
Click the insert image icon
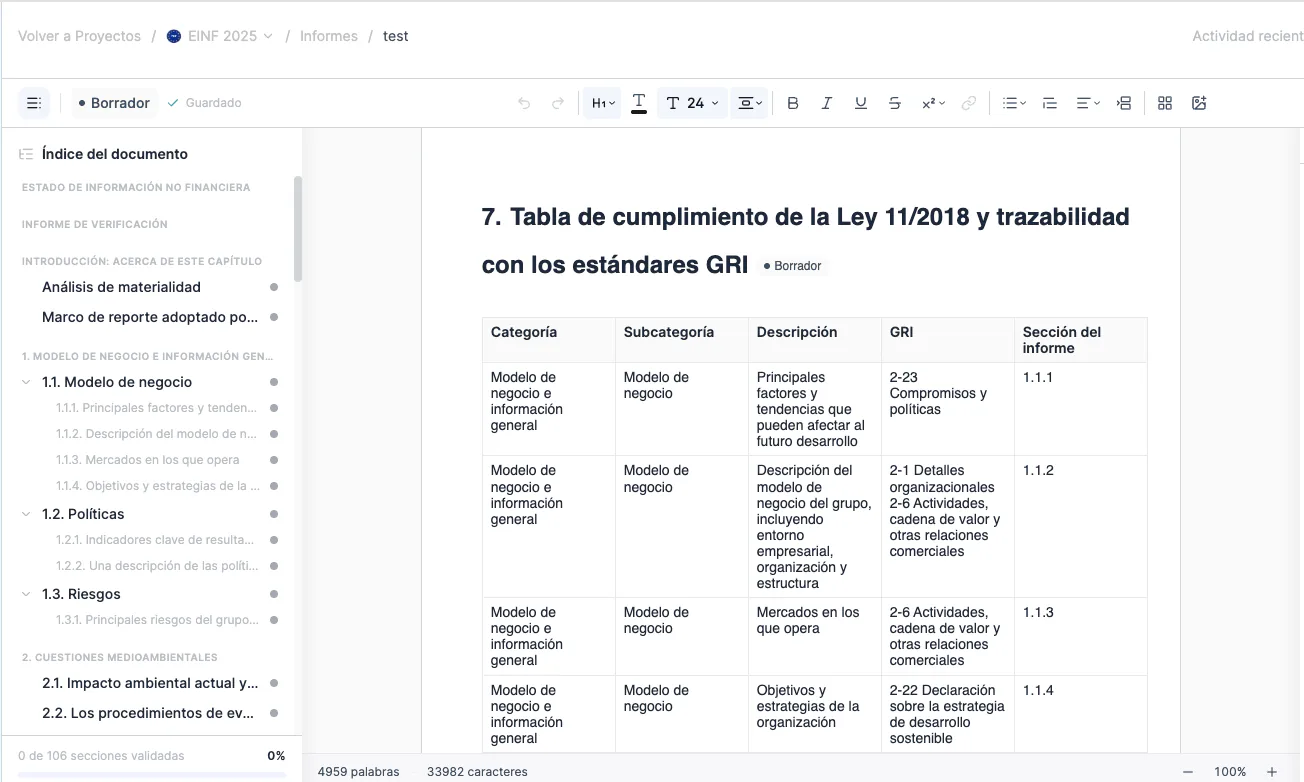coord(1199,103)
